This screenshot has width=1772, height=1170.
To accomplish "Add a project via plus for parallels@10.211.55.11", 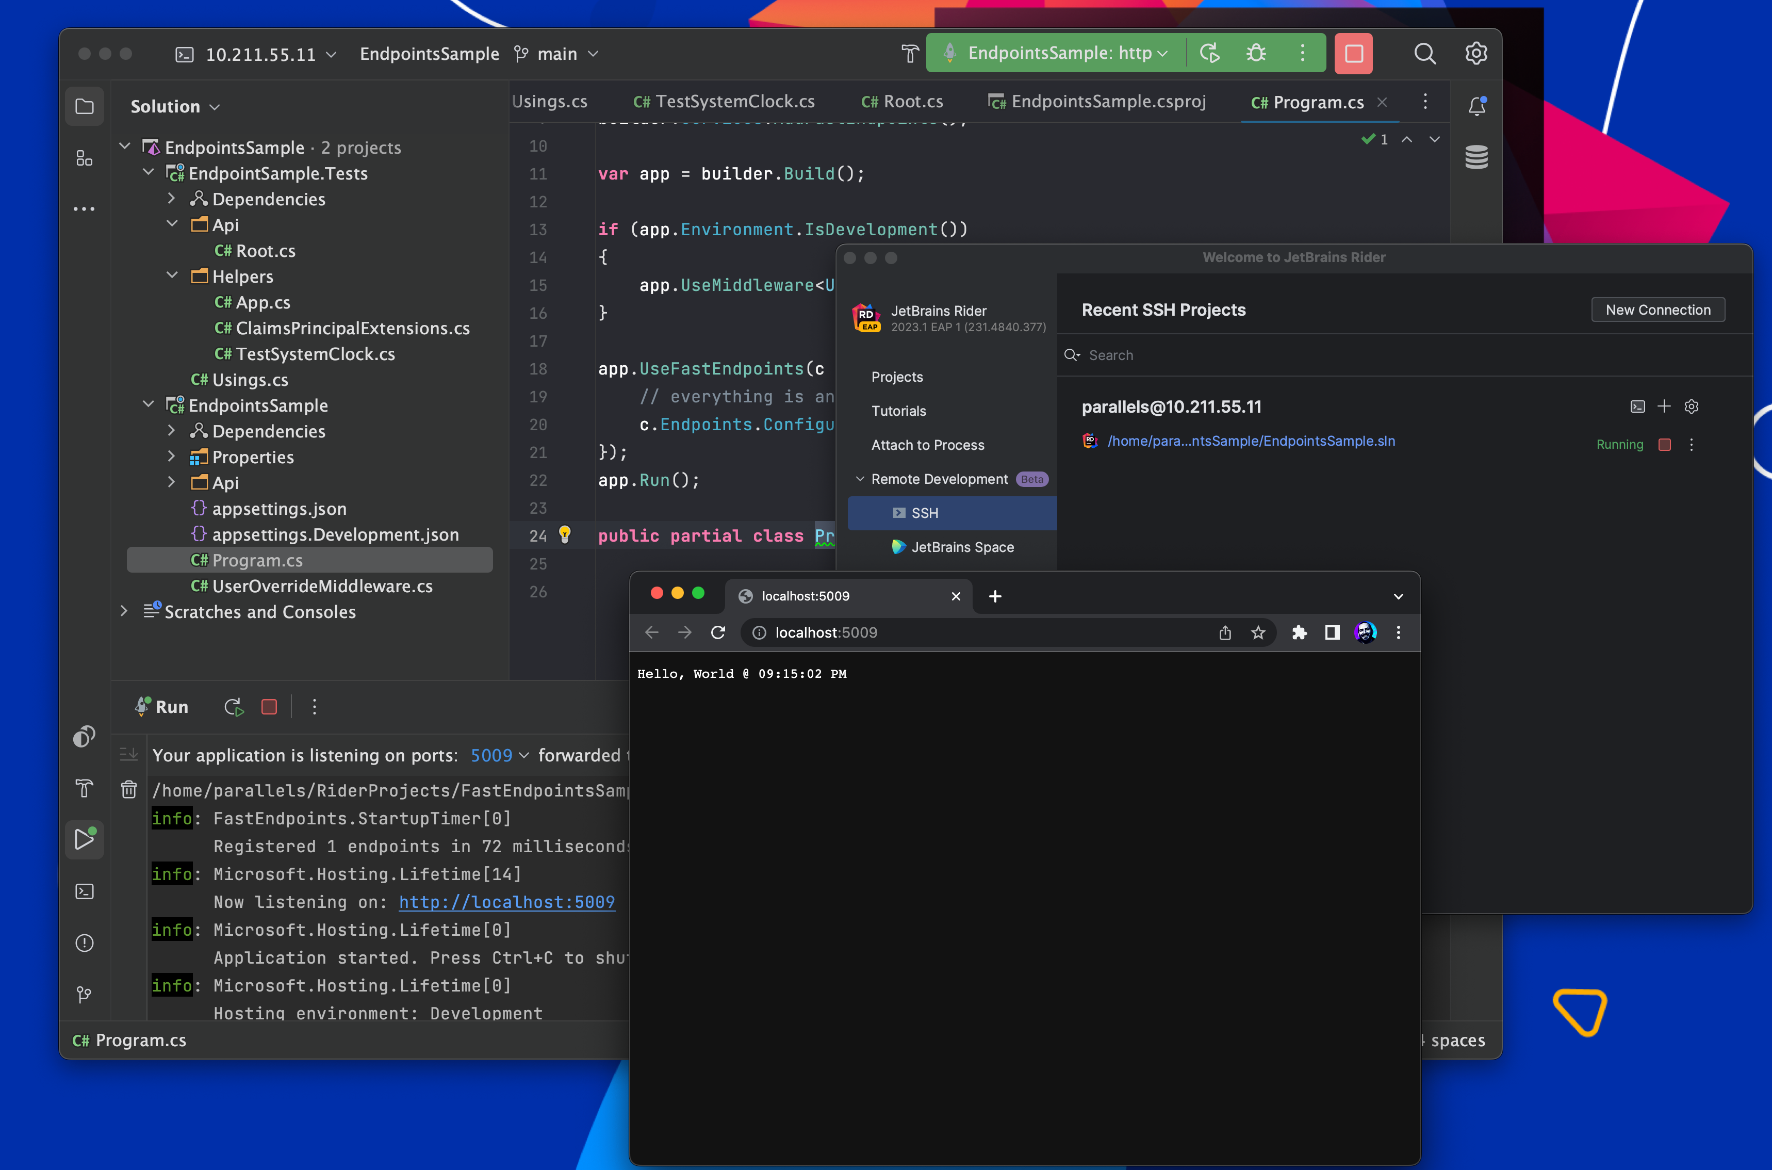I will click(x=1664, y=407).
